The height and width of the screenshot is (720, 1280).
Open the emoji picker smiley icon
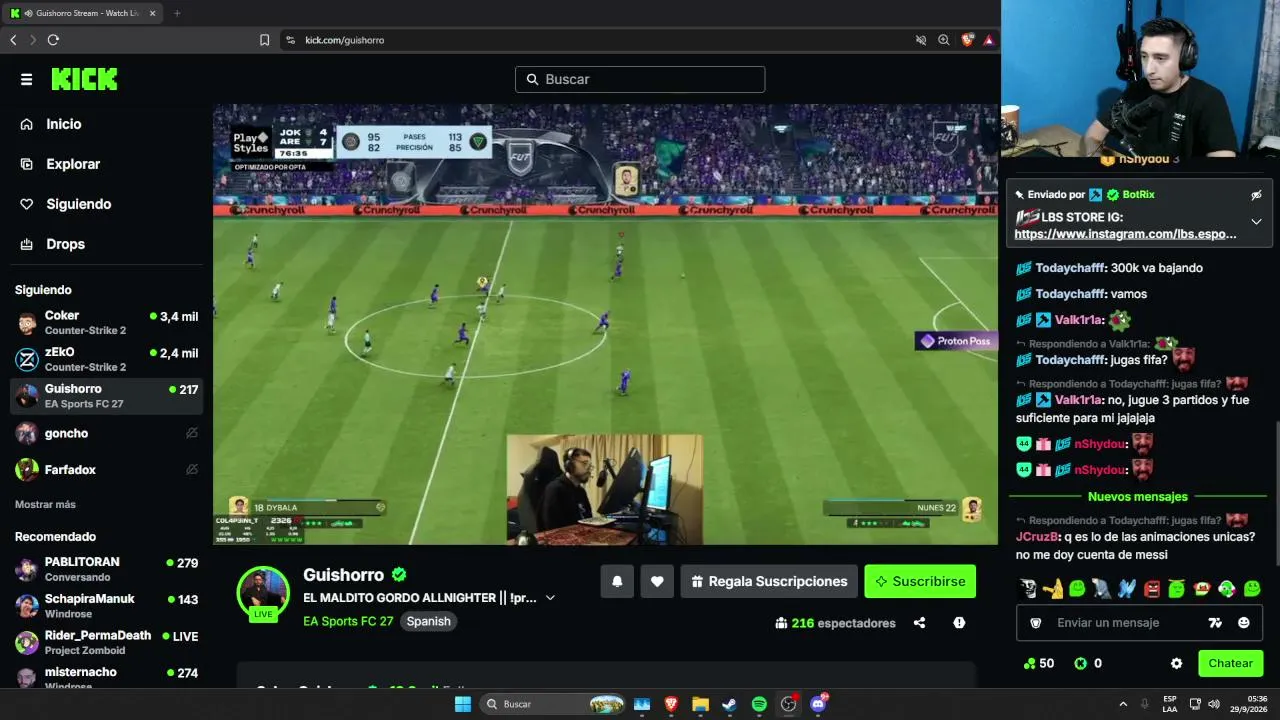point(1243,623)
